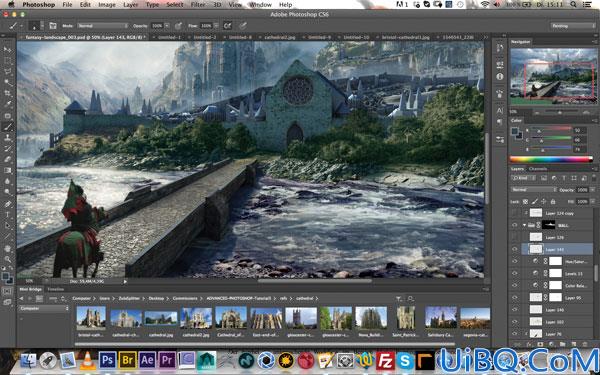Collapse the BALL layer group triangle
Viewport: 600px width, 375px height.
524,225
